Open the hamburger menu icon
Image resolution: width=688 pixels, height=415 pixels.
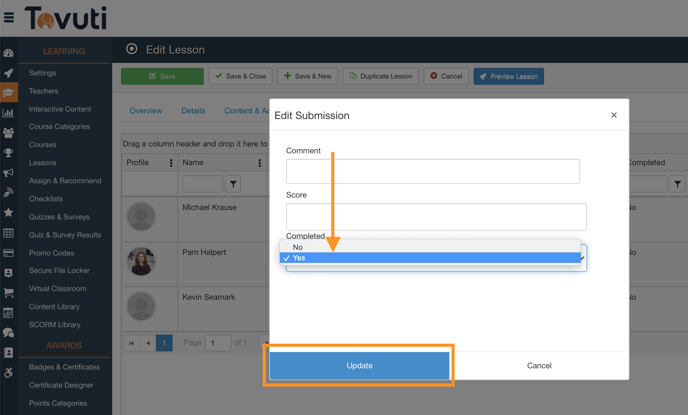coord(9,17)
